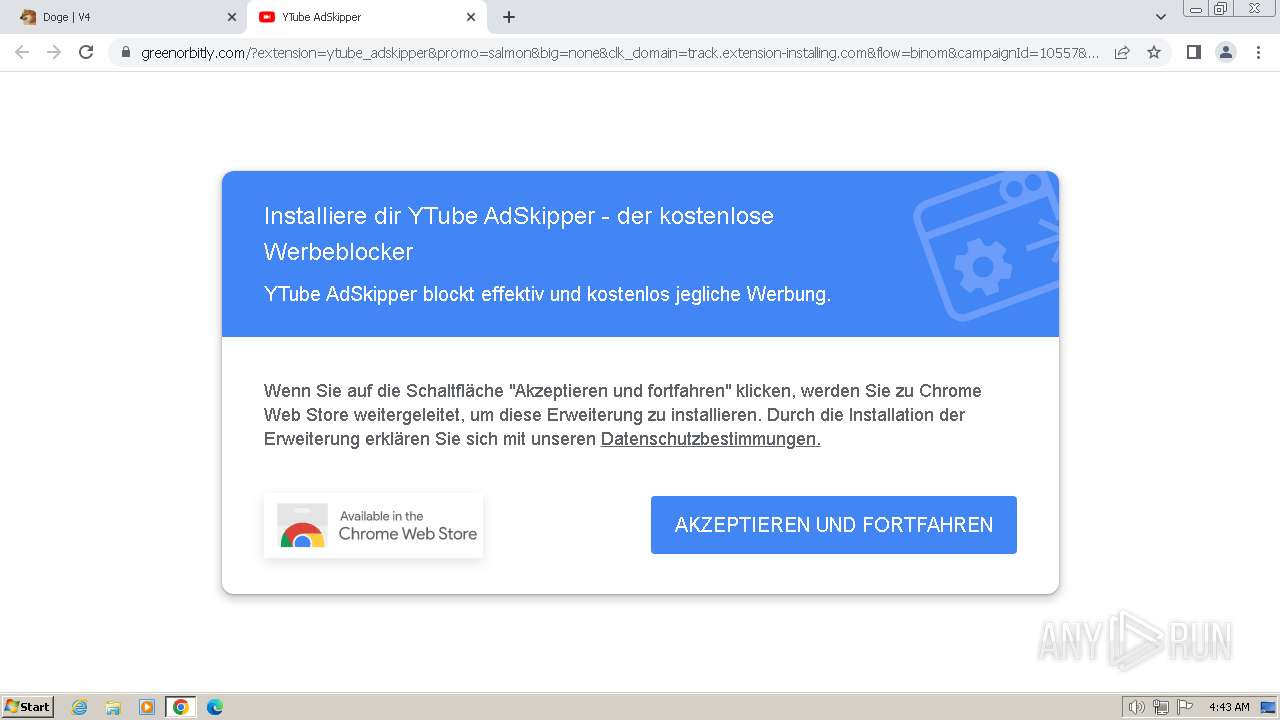Launch Internet Explorer from taskbar

tap(80, 707)
